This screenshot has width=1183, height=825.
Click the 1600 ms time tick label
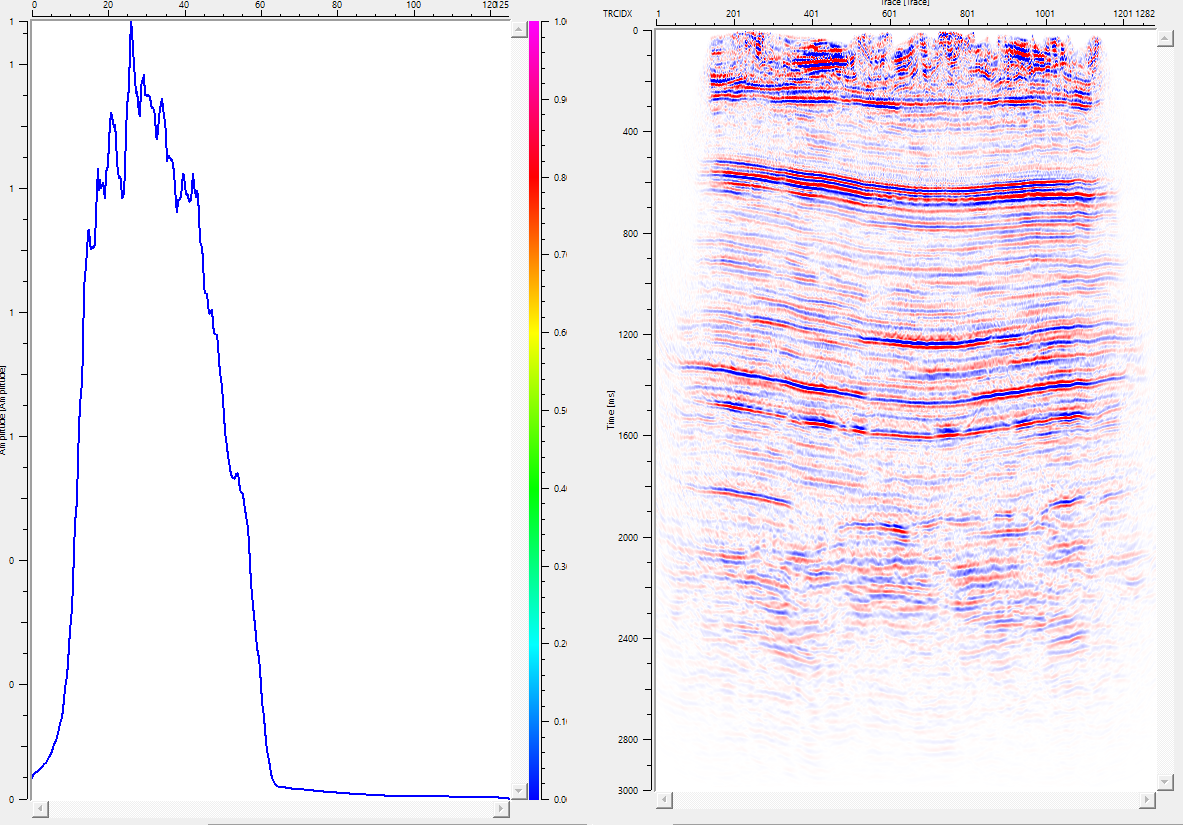[x=628, y=436]
